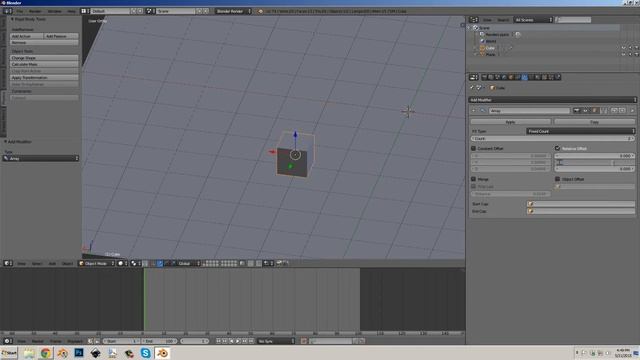
Task: Jump to first frame in timeline controls
Action: [218, 341]
